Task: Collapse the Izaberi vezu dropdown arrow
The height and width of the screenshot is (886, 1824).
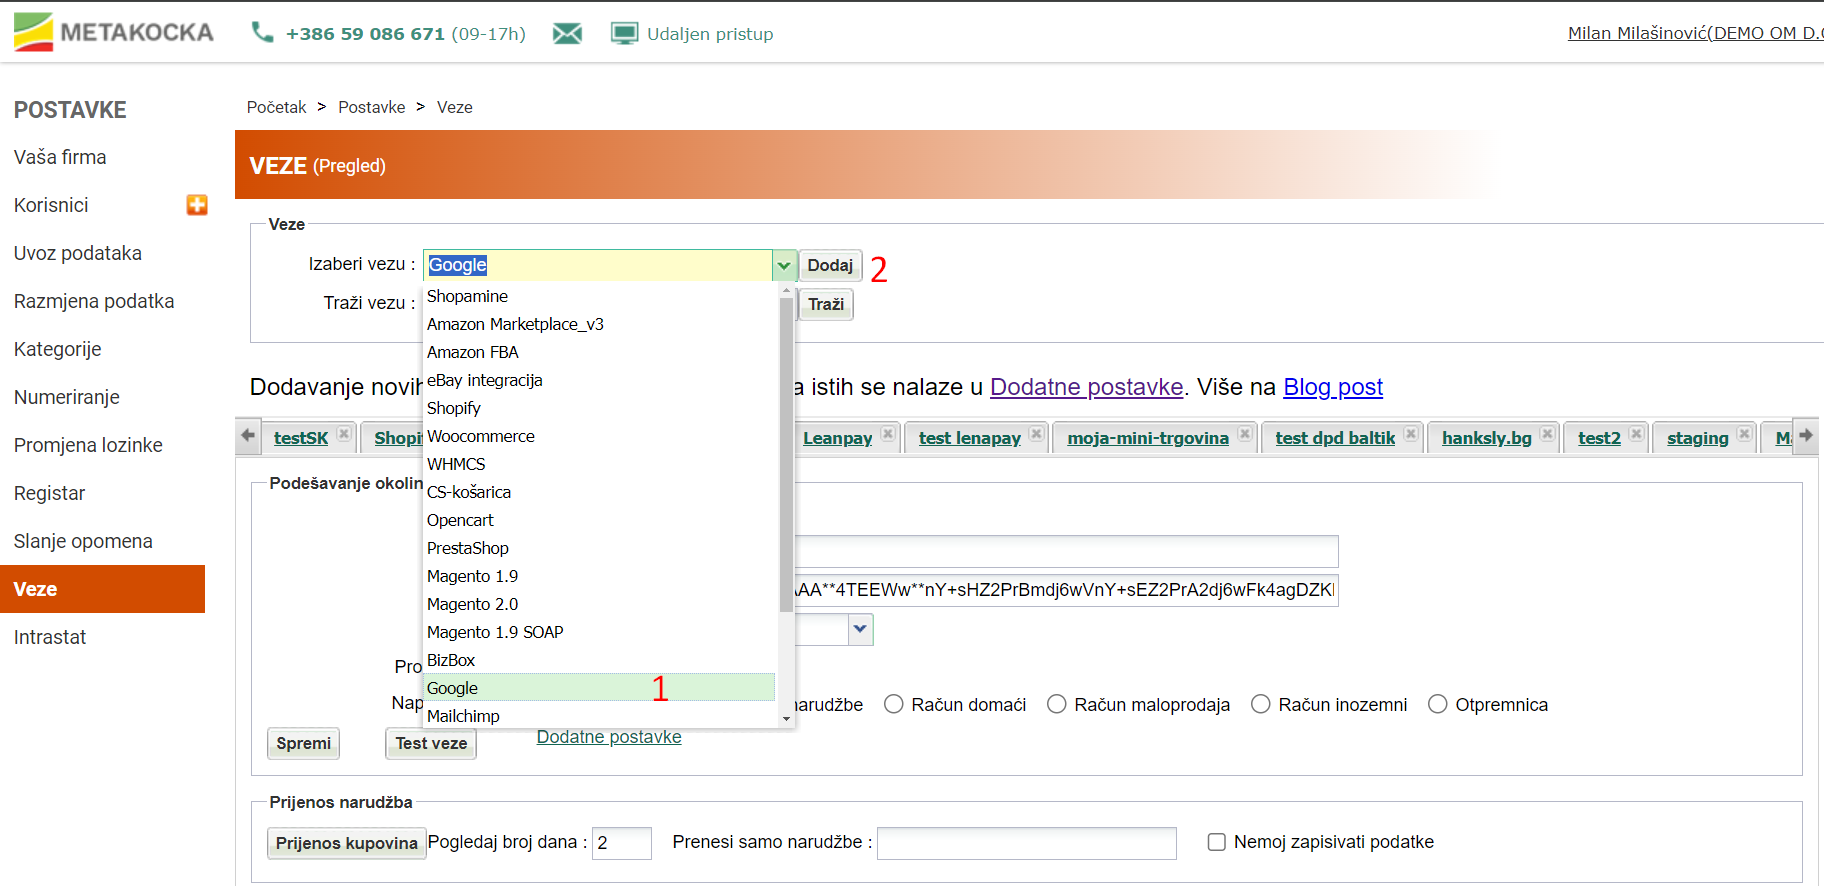Action: pos(784,265)
